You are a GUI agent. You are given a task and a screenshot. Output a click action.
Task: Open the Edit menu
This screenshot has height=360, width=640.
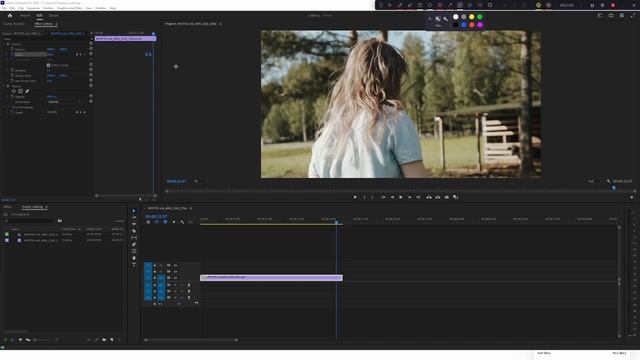tap(12, 8)
